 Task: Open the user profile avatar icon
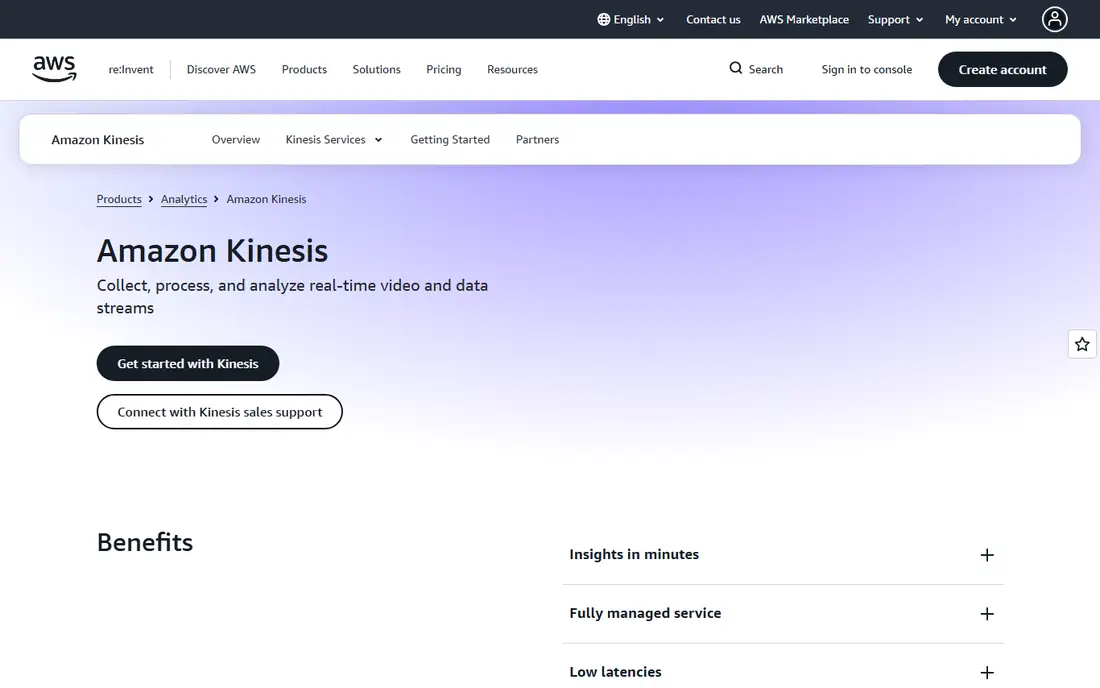(x=1054, y=20)
